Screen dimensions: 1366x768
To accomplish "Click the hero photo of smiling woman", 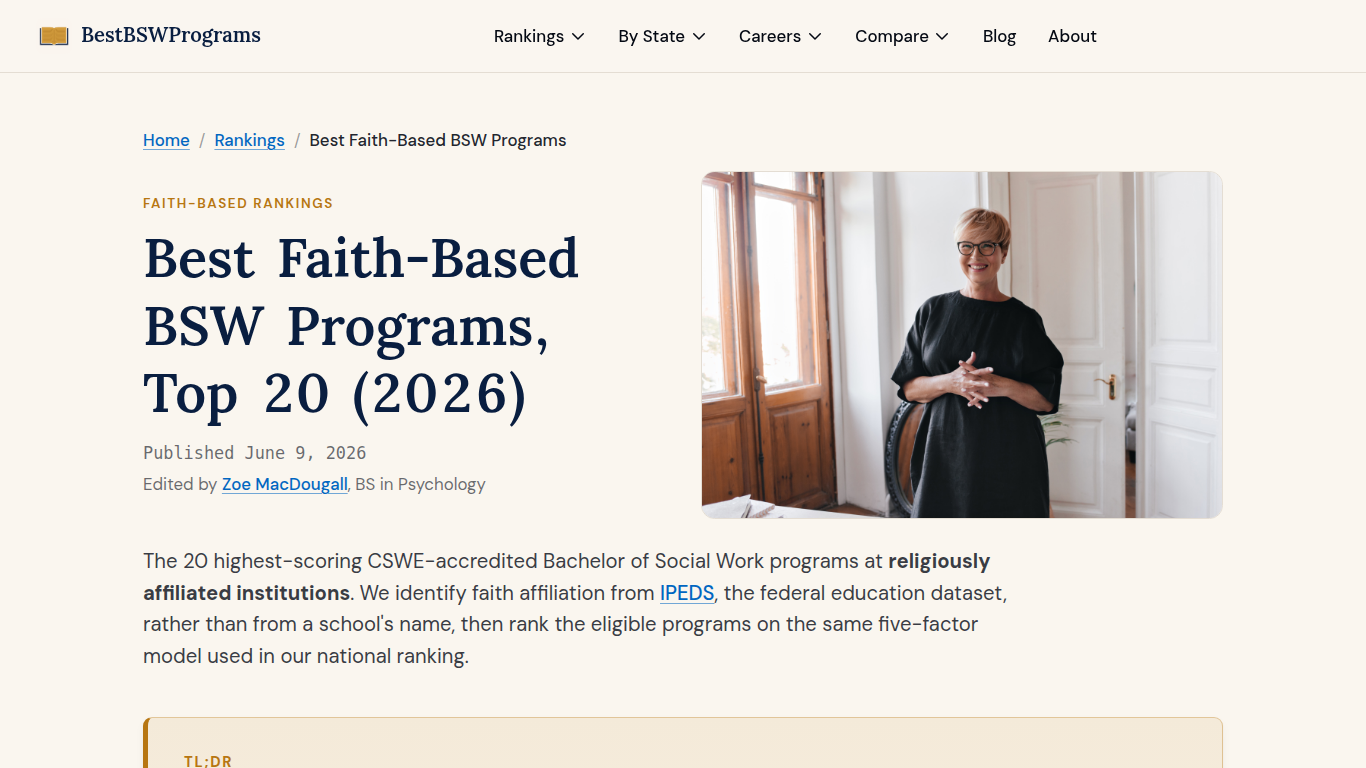I will point(962,345).
